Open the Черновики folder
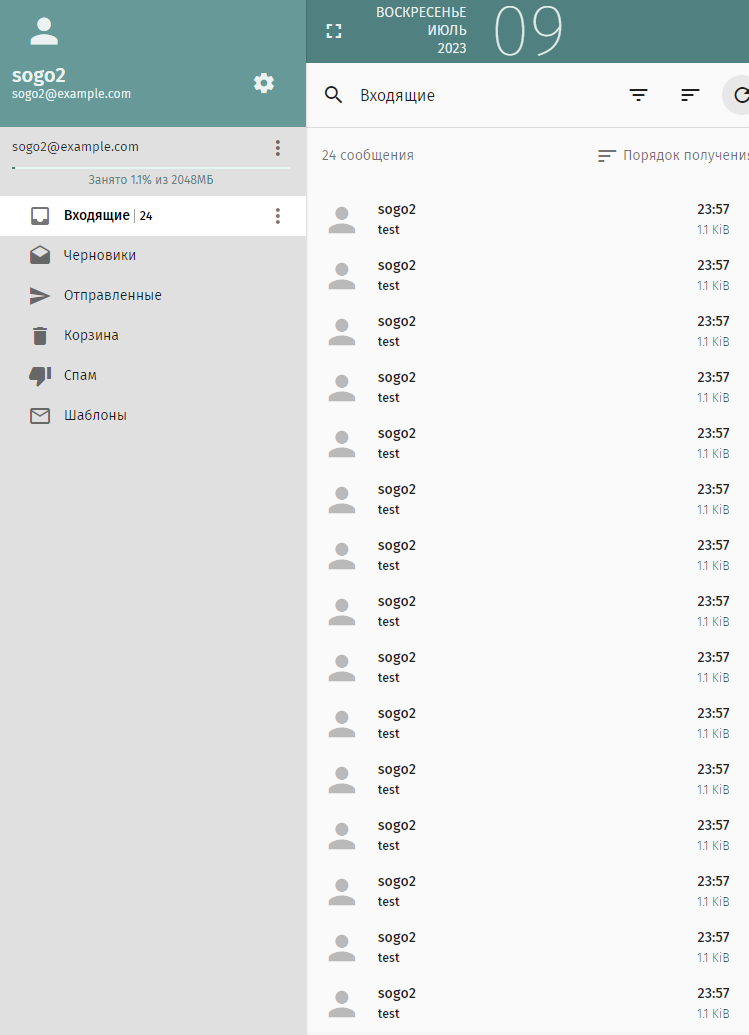This screenshot has height=1035, width=749. (x=99, y=256)
